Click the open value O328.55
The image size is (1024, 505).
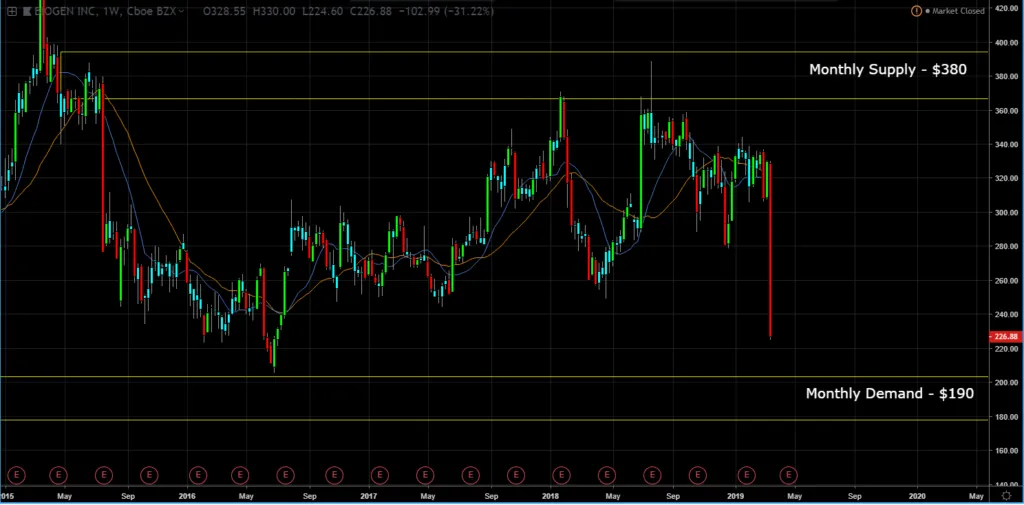point(224,11)
